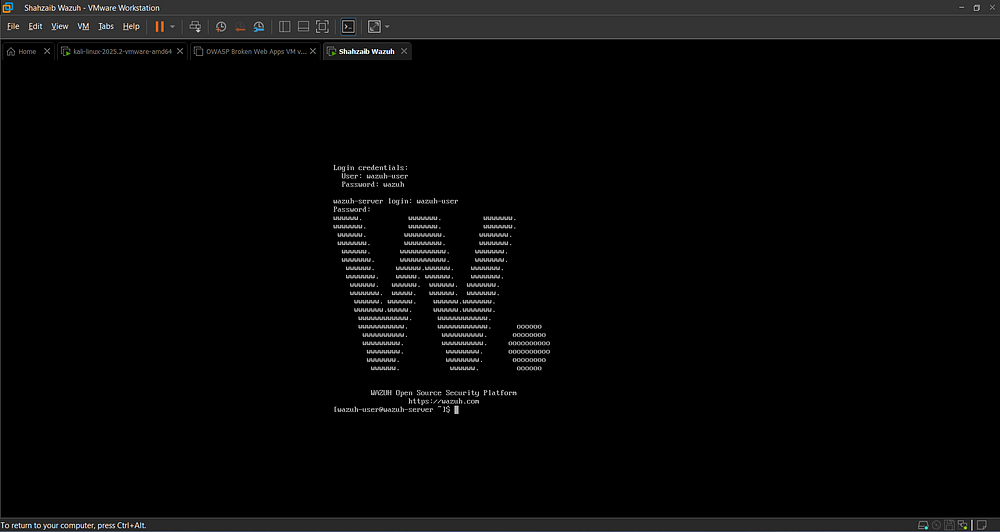
Task: Toggle the thumbnail bar layout icon
Action: tap(304, 26)
